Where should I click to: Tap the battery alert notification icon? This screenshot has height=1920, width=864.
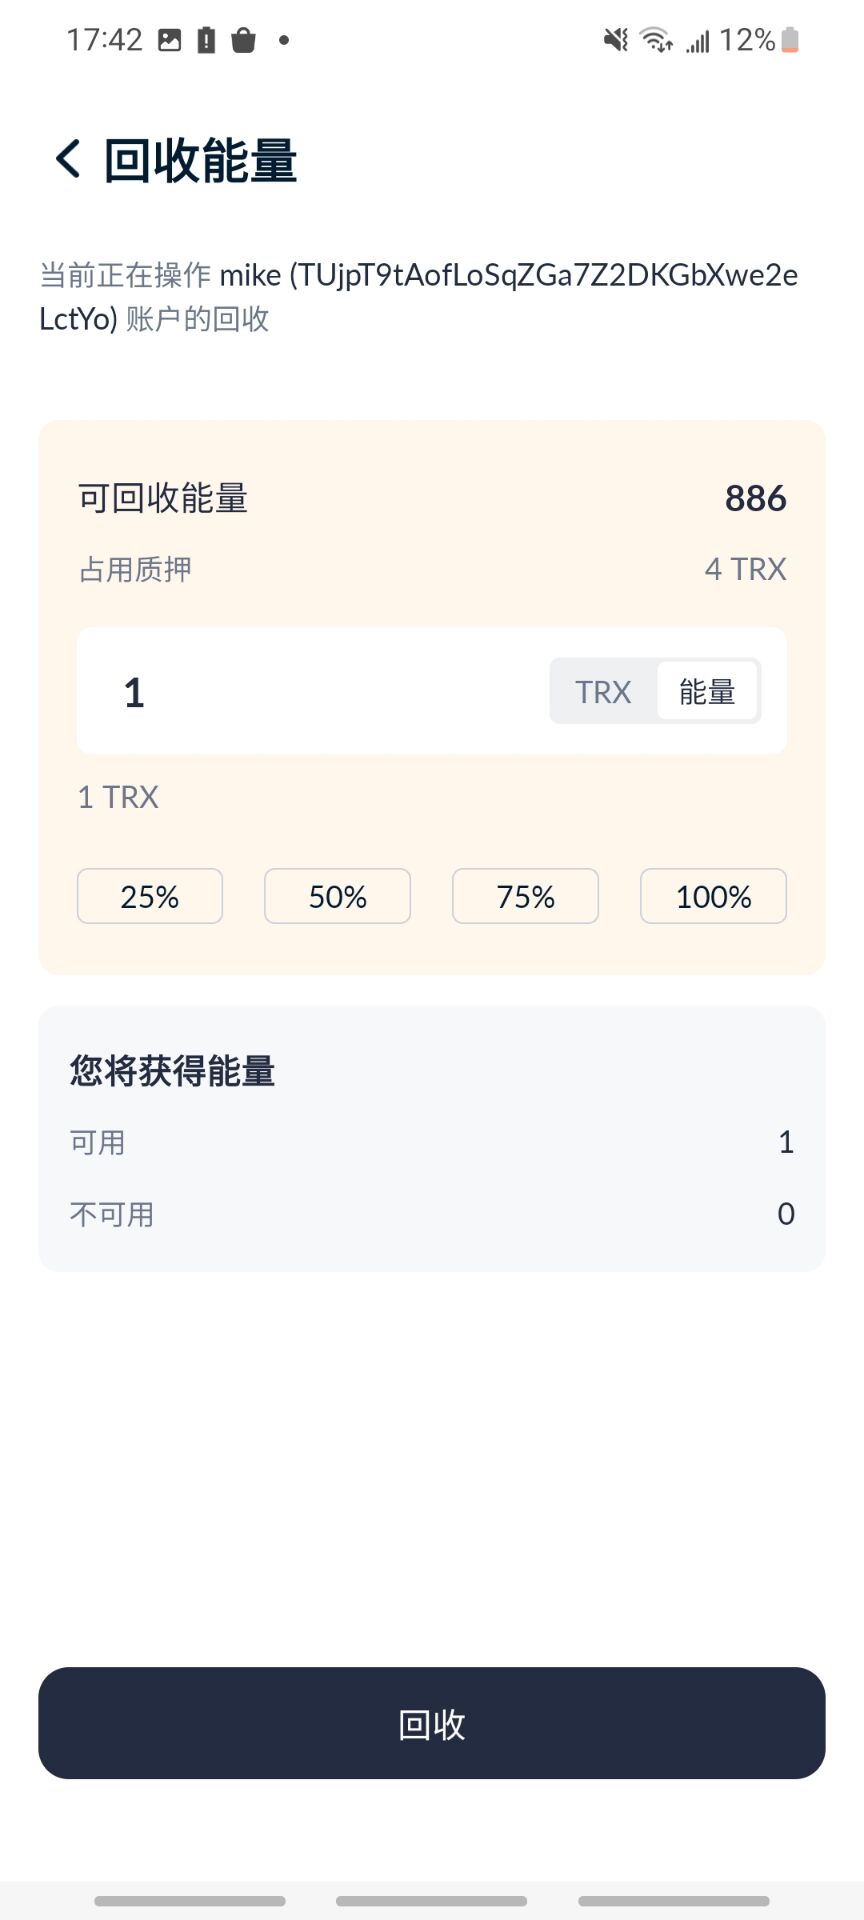pos(206,40)
